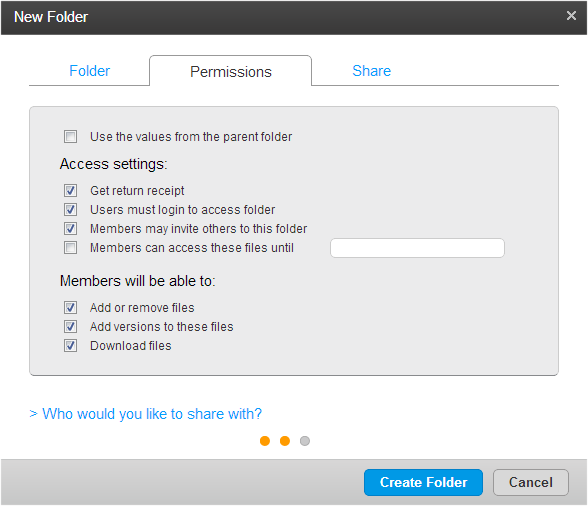Uncheck Add or remove files

[x=70, y=308]
